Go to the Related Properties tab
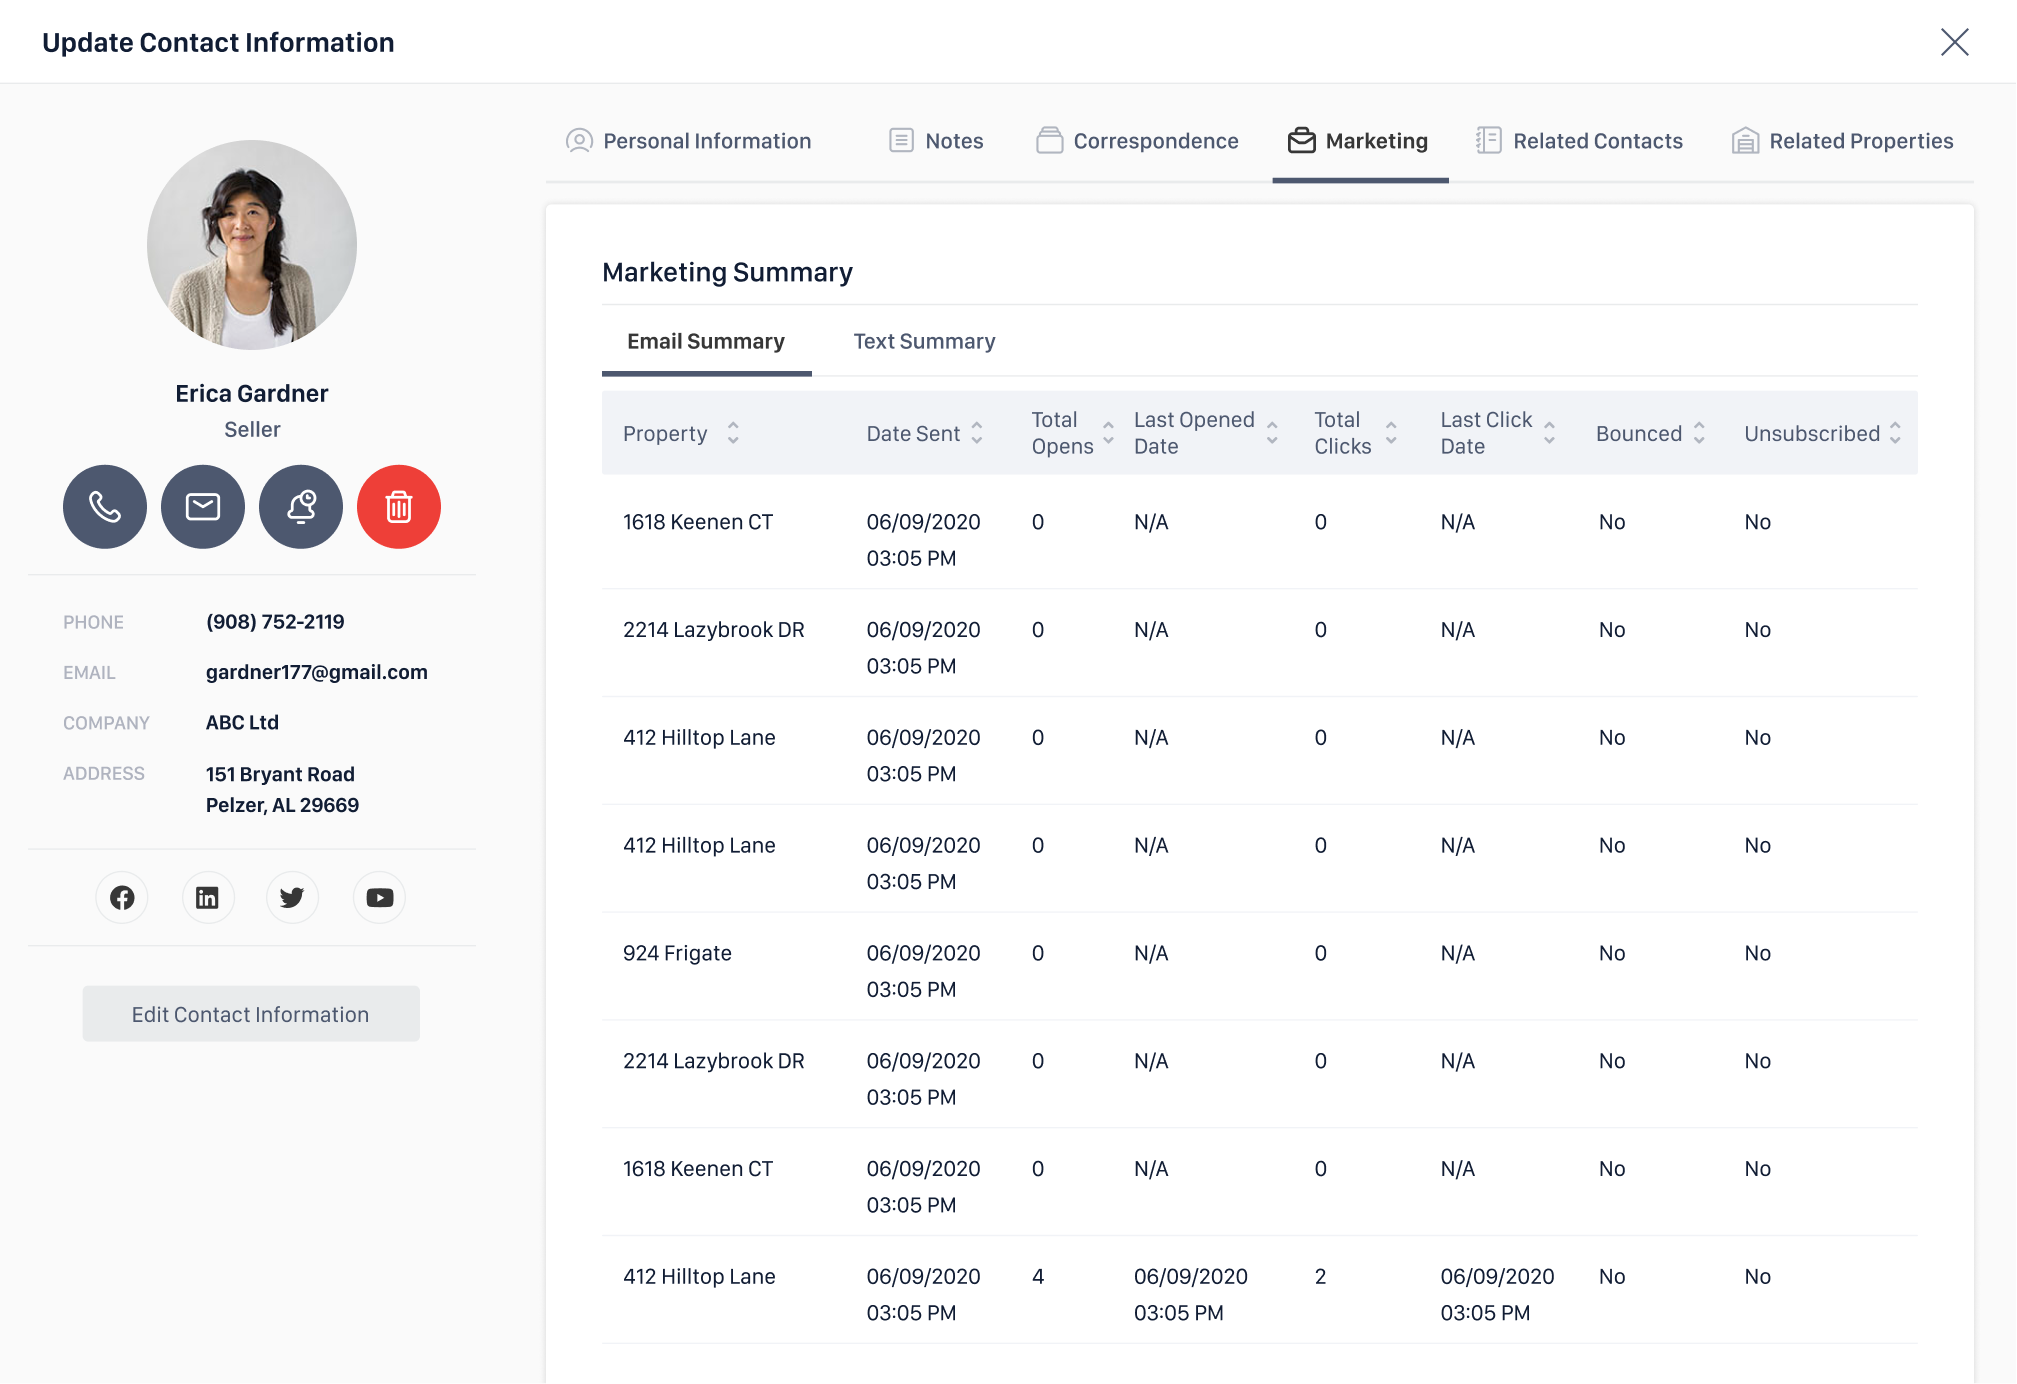 1843,141
